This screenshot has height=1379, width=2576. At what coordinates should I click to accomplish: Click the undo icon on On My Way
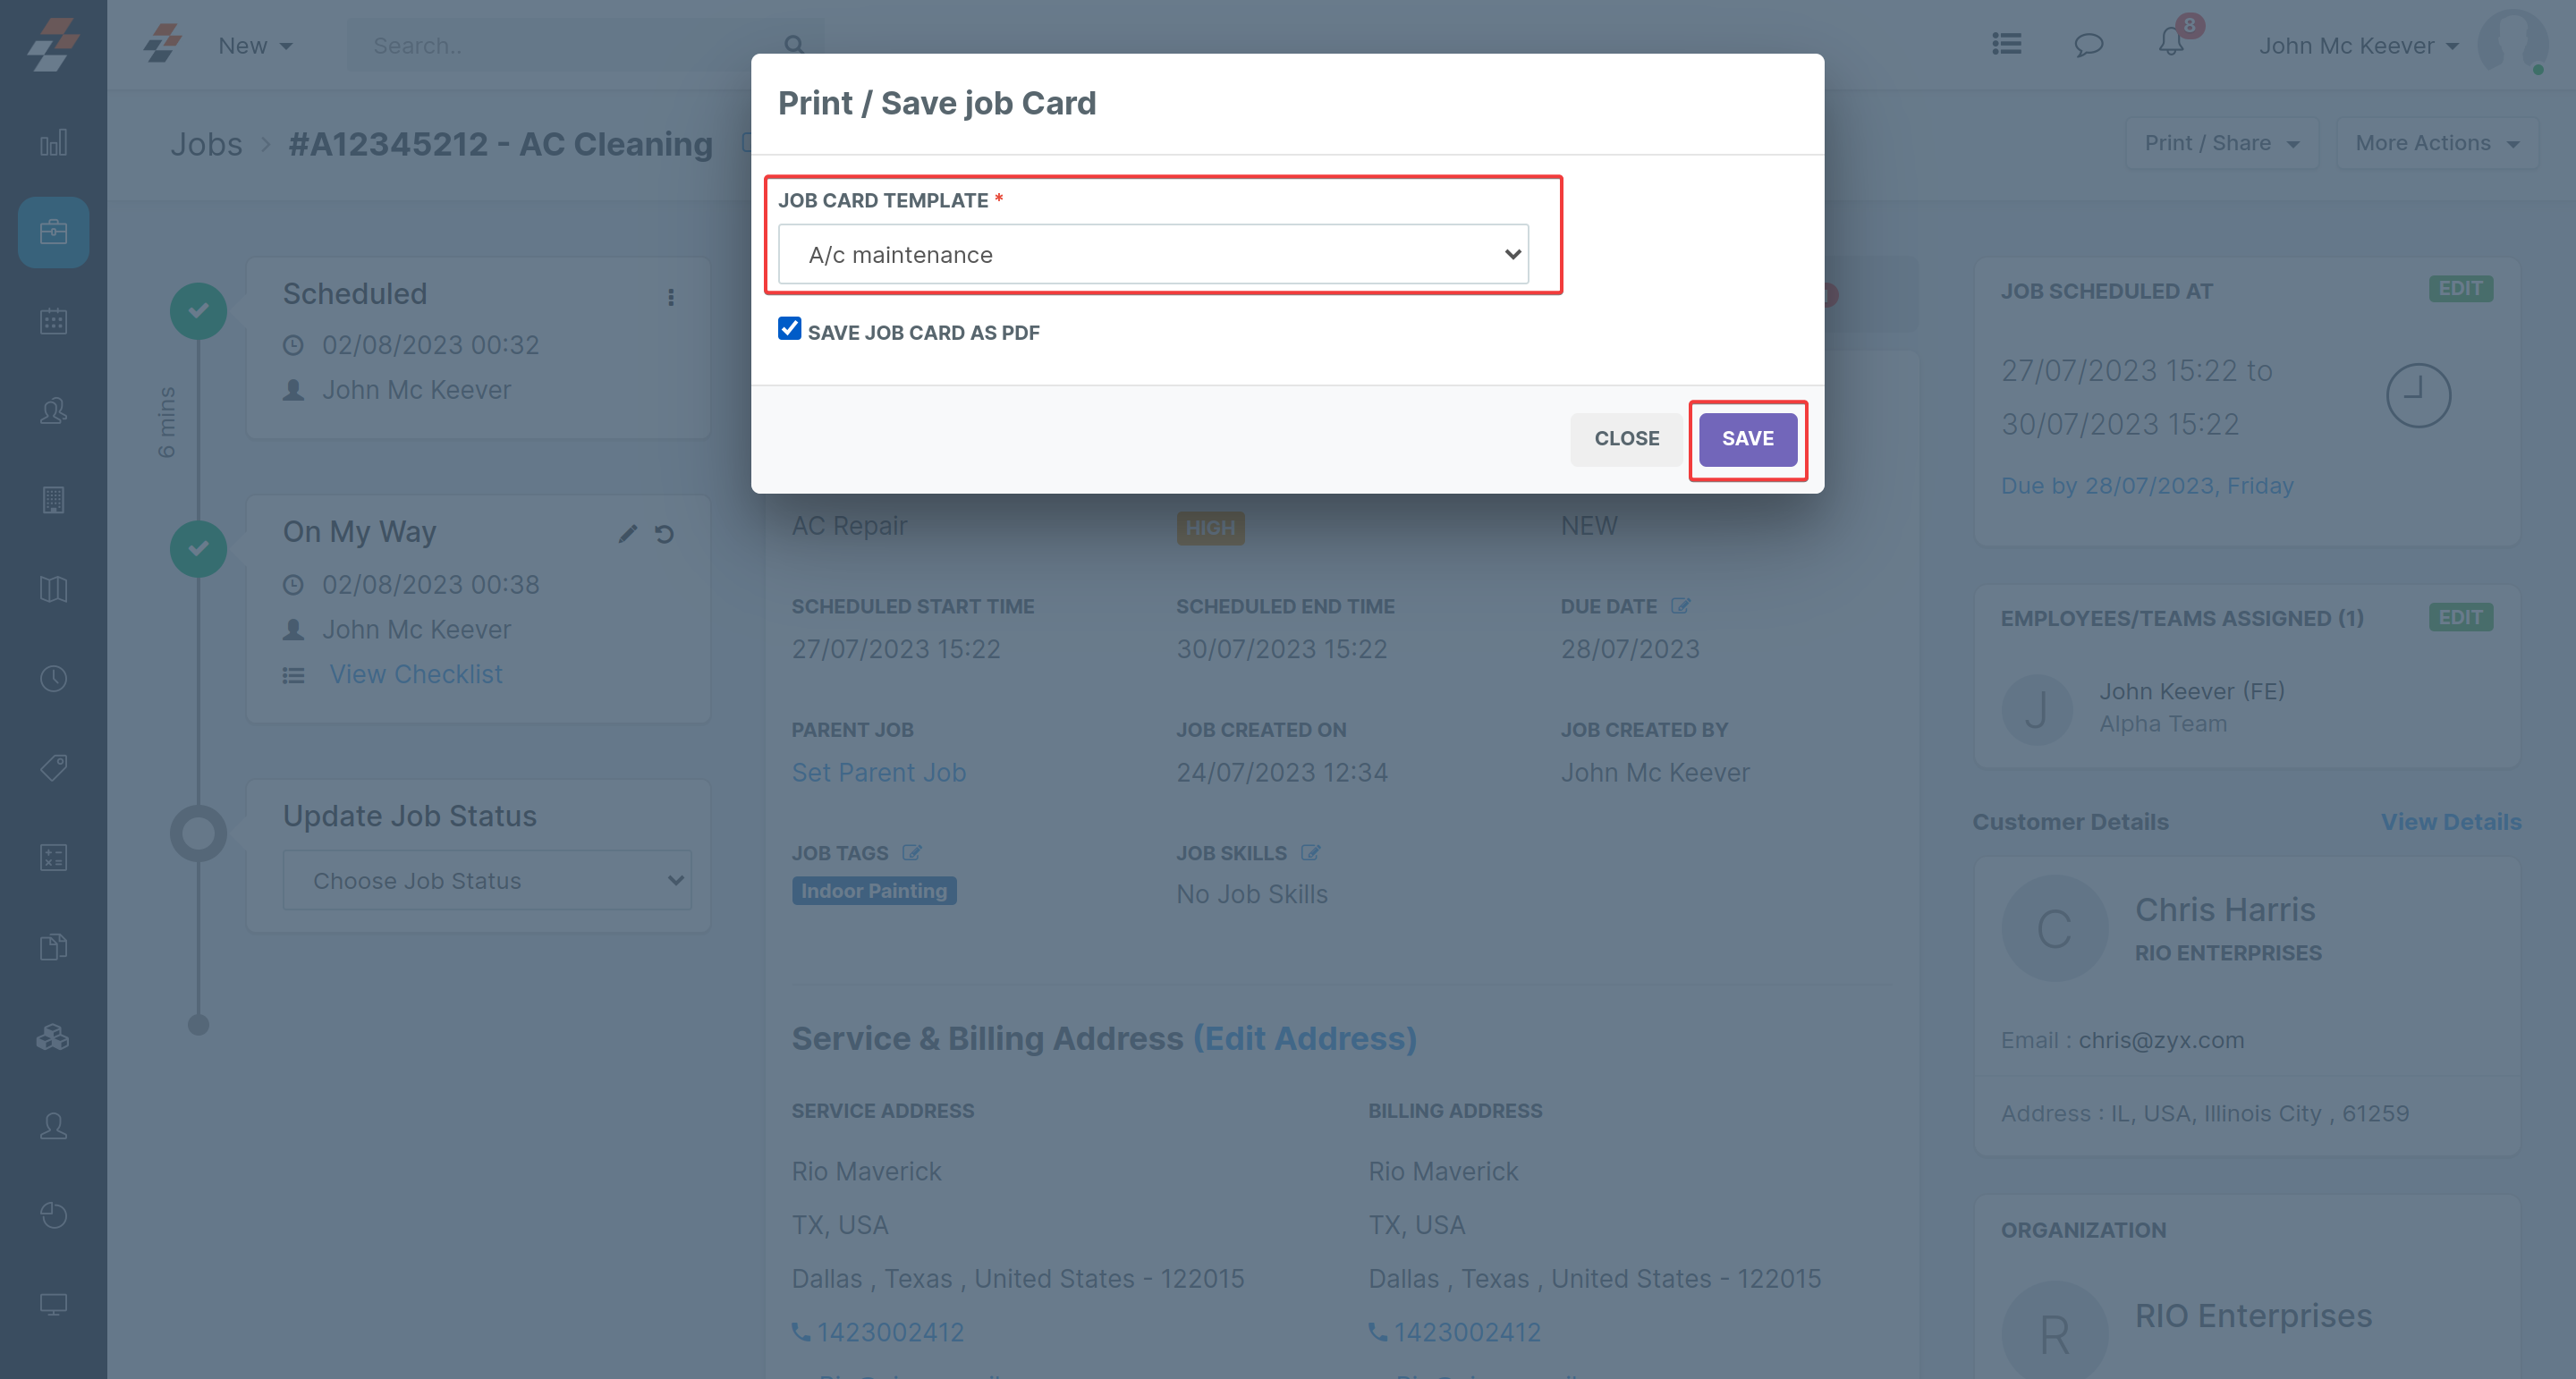pyautogui.click(x=664, y=534)
